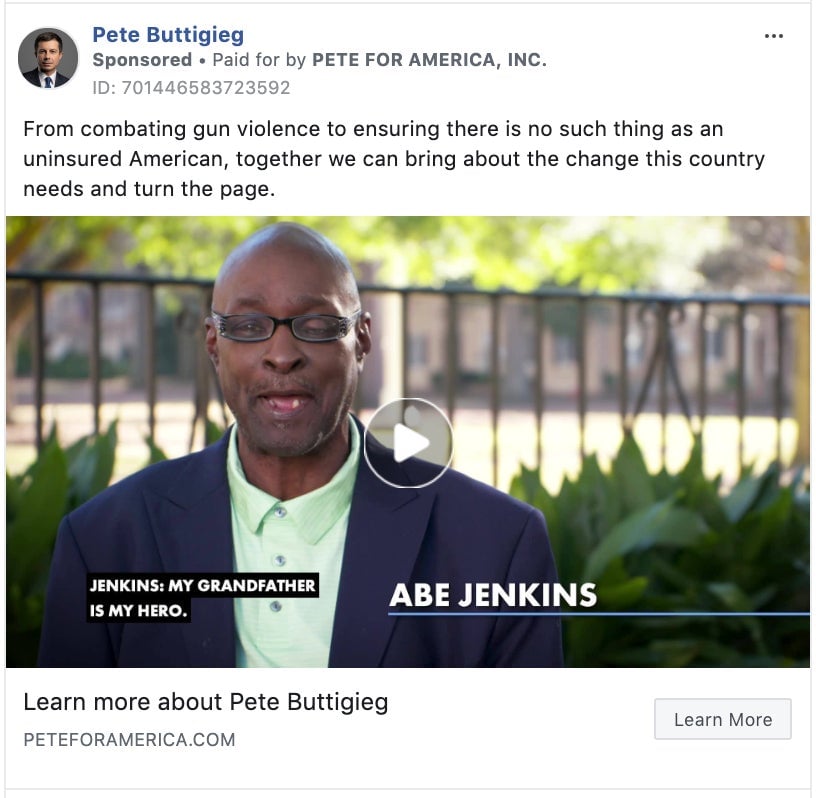Open the 'Learn more about Pete Buttigieg' headline
Image resolution: width=816 pixels, height=798 pixels.
pyautogui.click(x=206, y=702)
